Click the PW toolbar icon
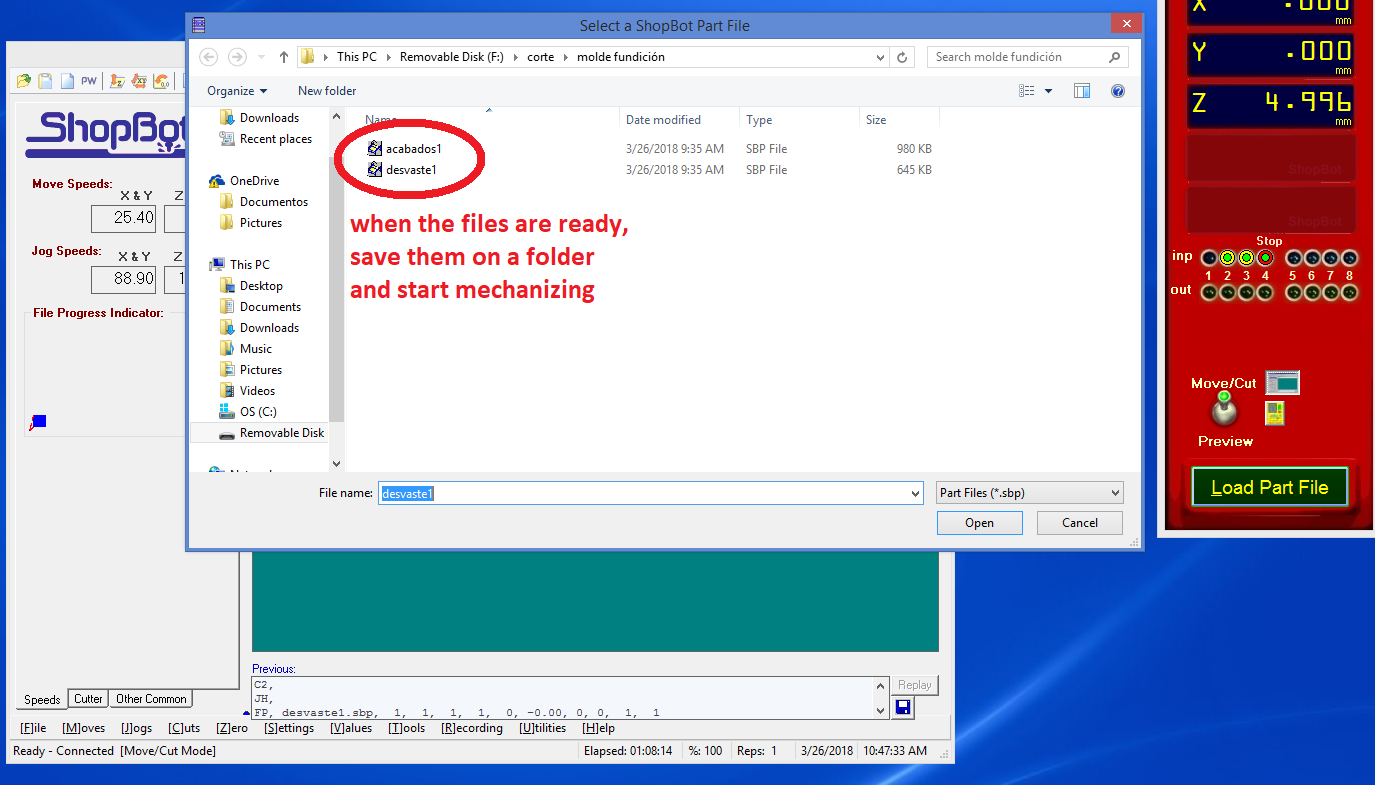Screen dimensions: 1375x785 (89, 81)
